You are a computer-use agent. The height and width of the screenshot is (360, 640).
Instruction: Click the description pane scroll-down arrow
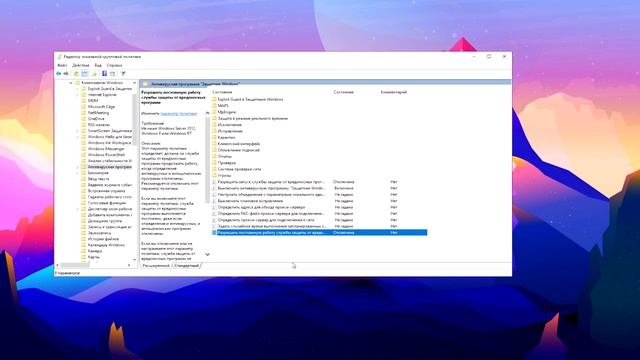point(207,254)
